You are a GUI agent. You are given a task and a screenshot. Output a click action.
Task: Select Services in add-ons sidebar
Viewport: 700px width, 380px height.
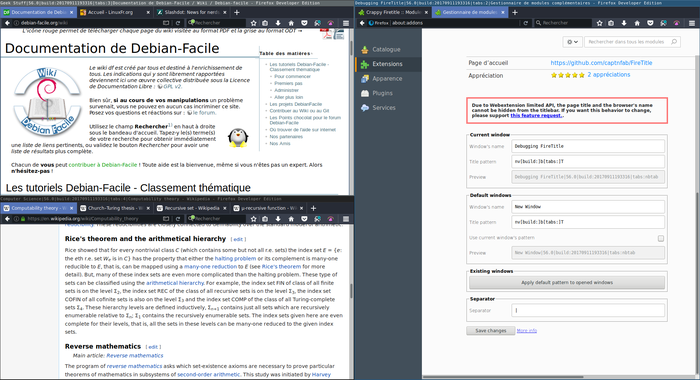[388, 108]
